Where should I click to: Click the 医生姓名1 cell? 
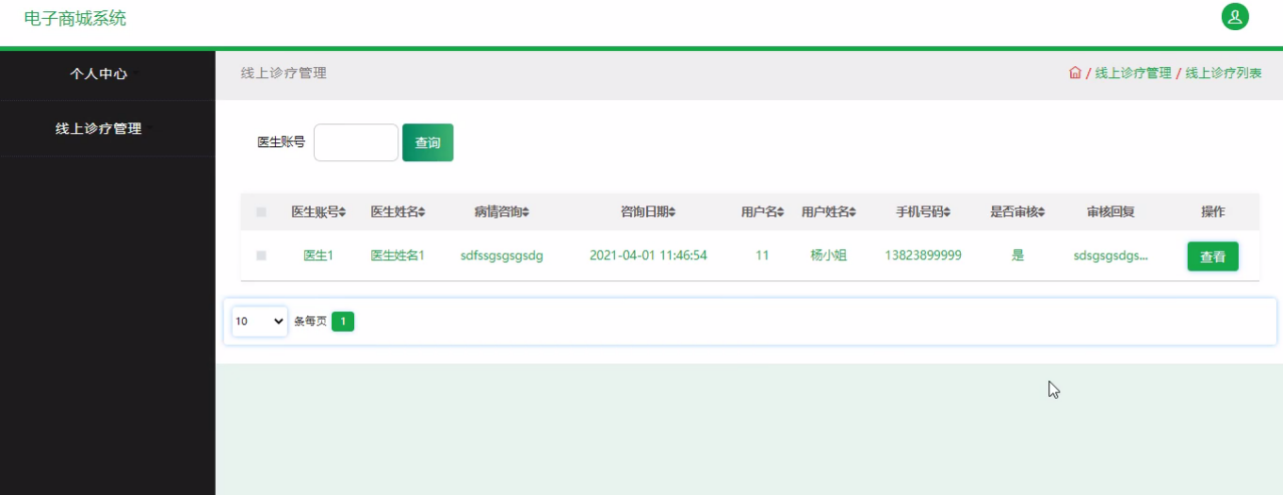(398, 256)
